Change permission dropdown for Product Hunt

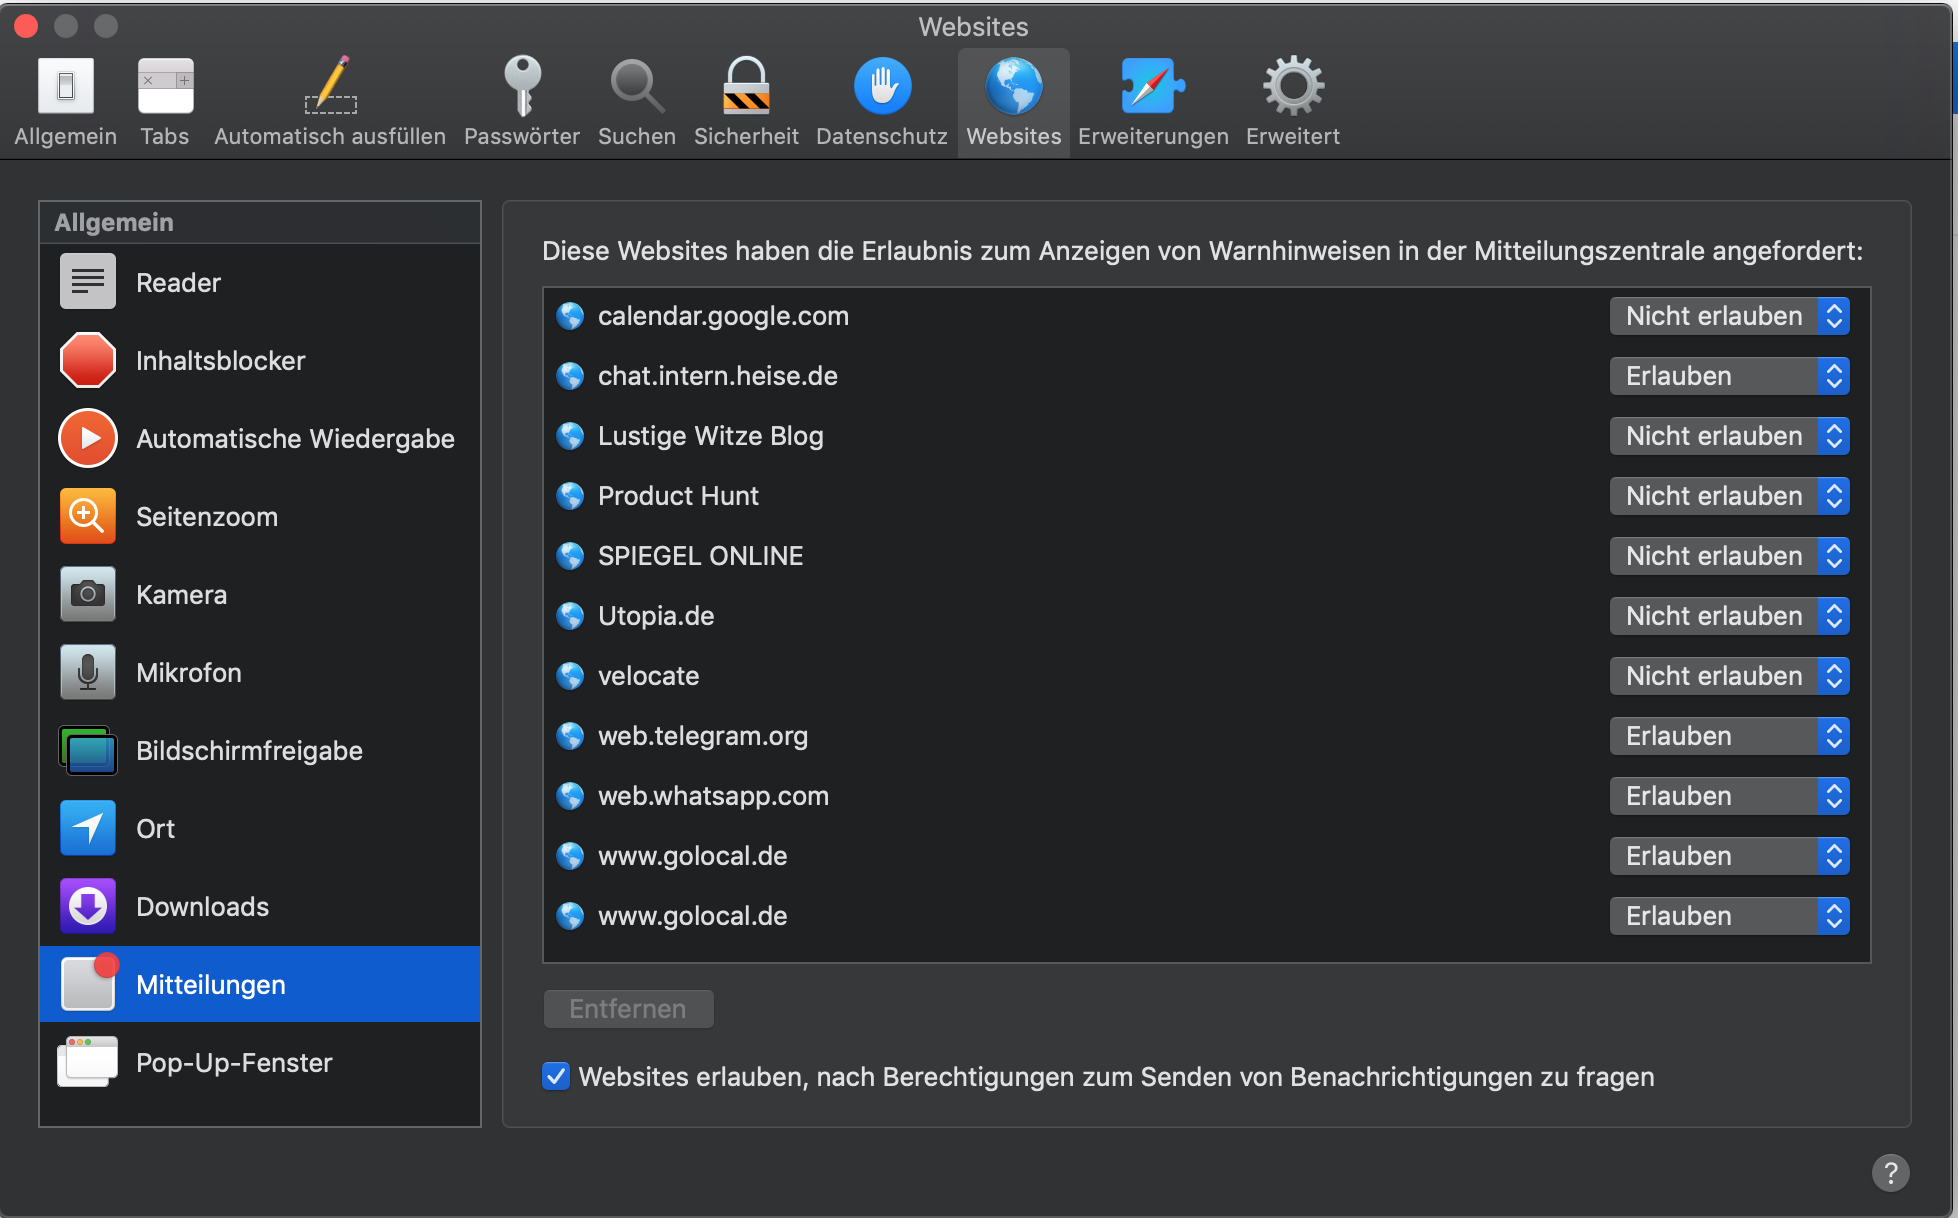(1729, 496)
